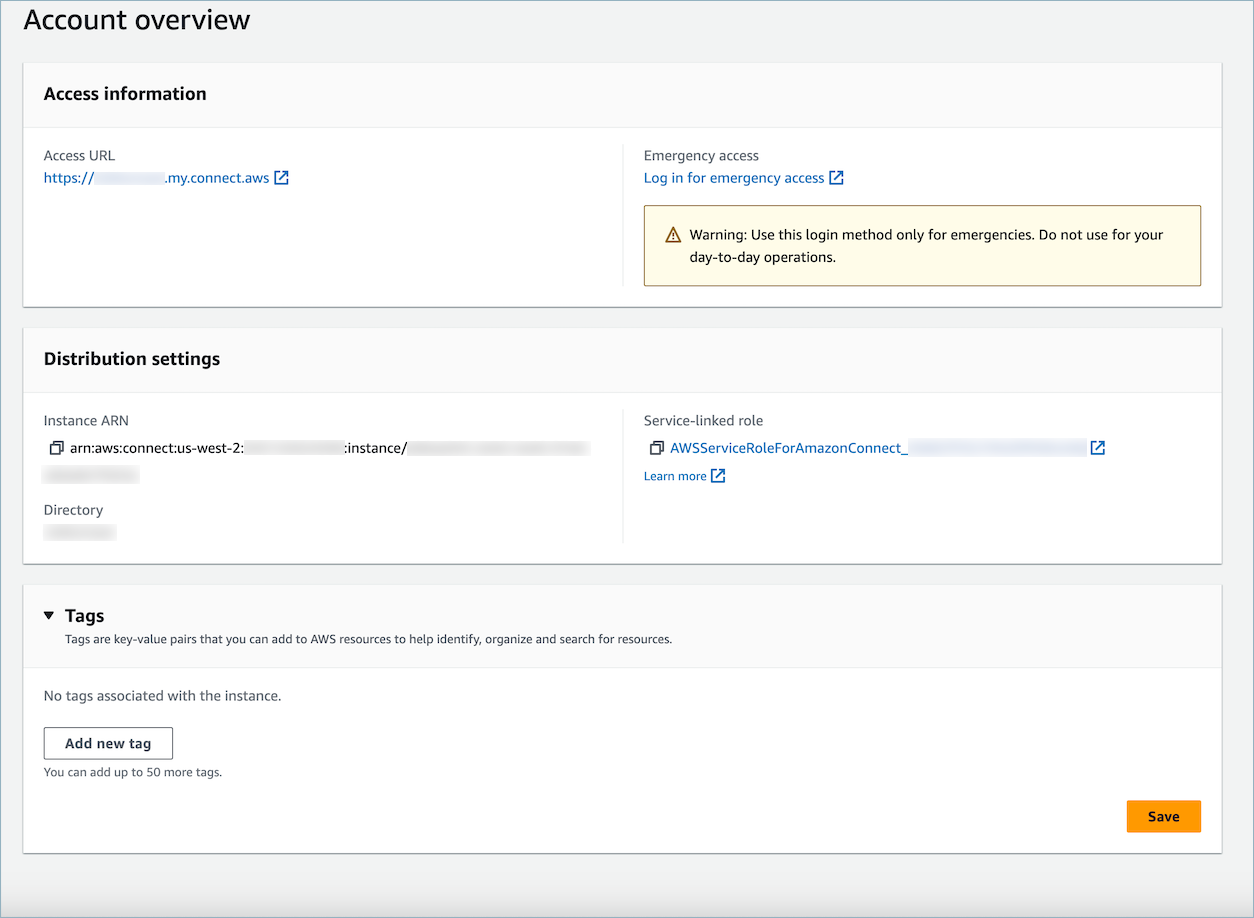Screen dimensions: 1254x918
Task: Open the Access URL my.connect.aws link
Action: (156, 178)
